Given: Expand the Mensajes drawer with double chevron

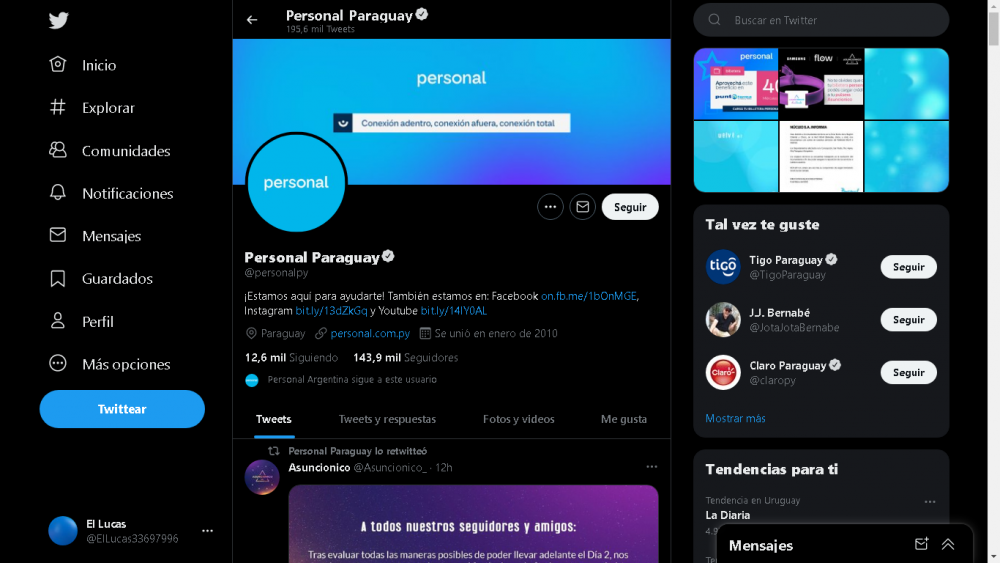Looking at the screenshot, I should (948, 544).
